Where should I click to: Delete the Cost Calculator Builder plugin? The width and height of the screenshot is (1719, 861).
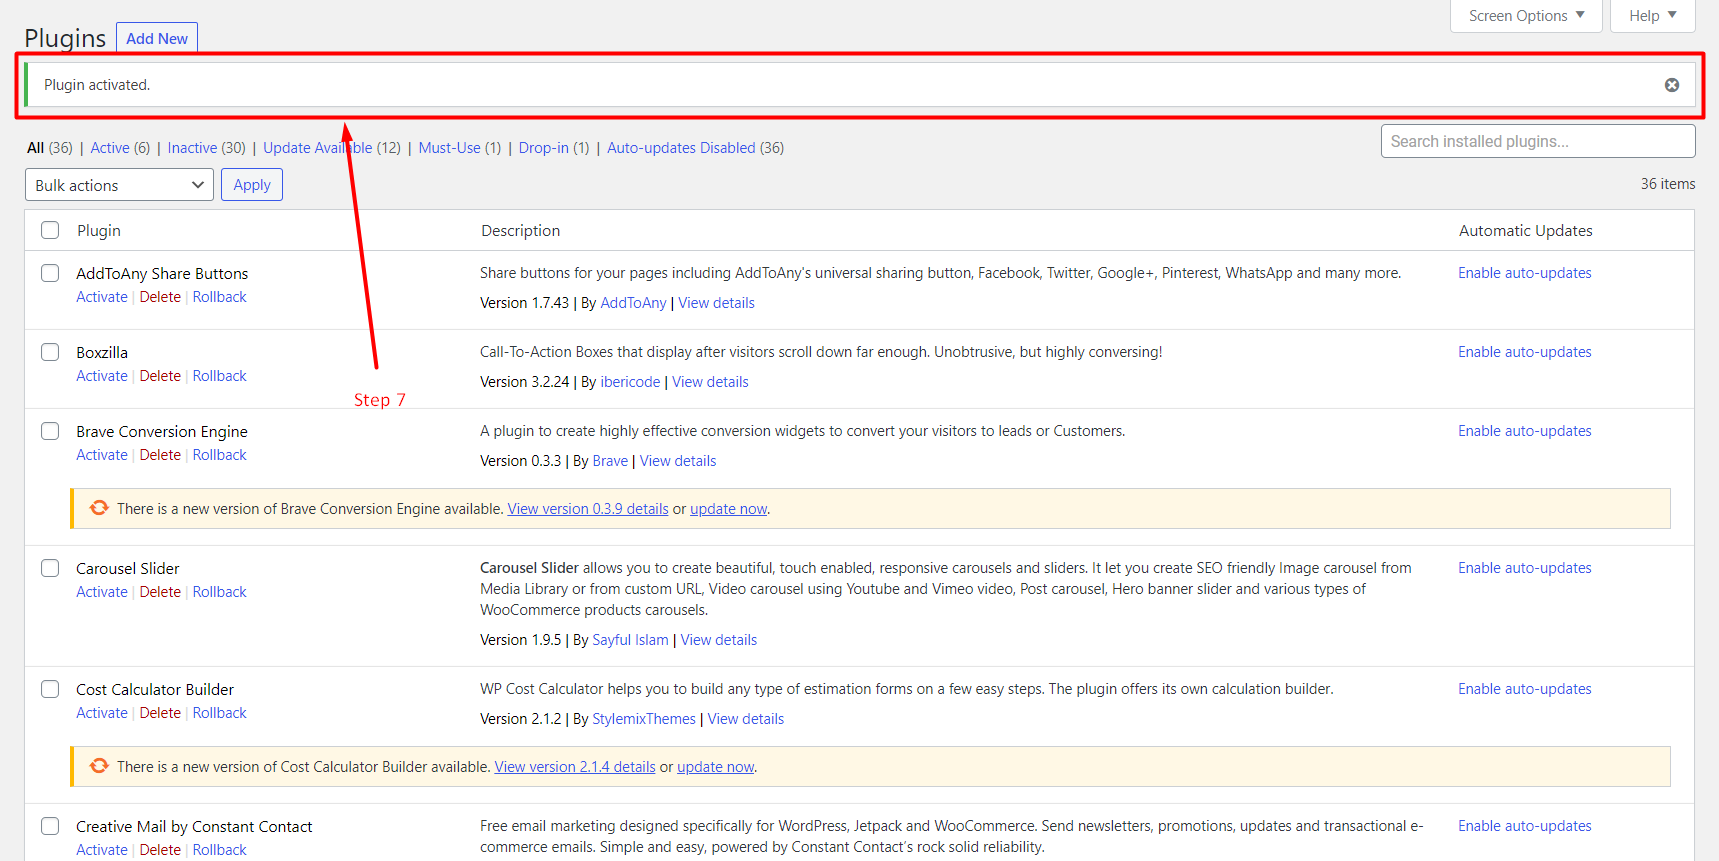[160, 713]
